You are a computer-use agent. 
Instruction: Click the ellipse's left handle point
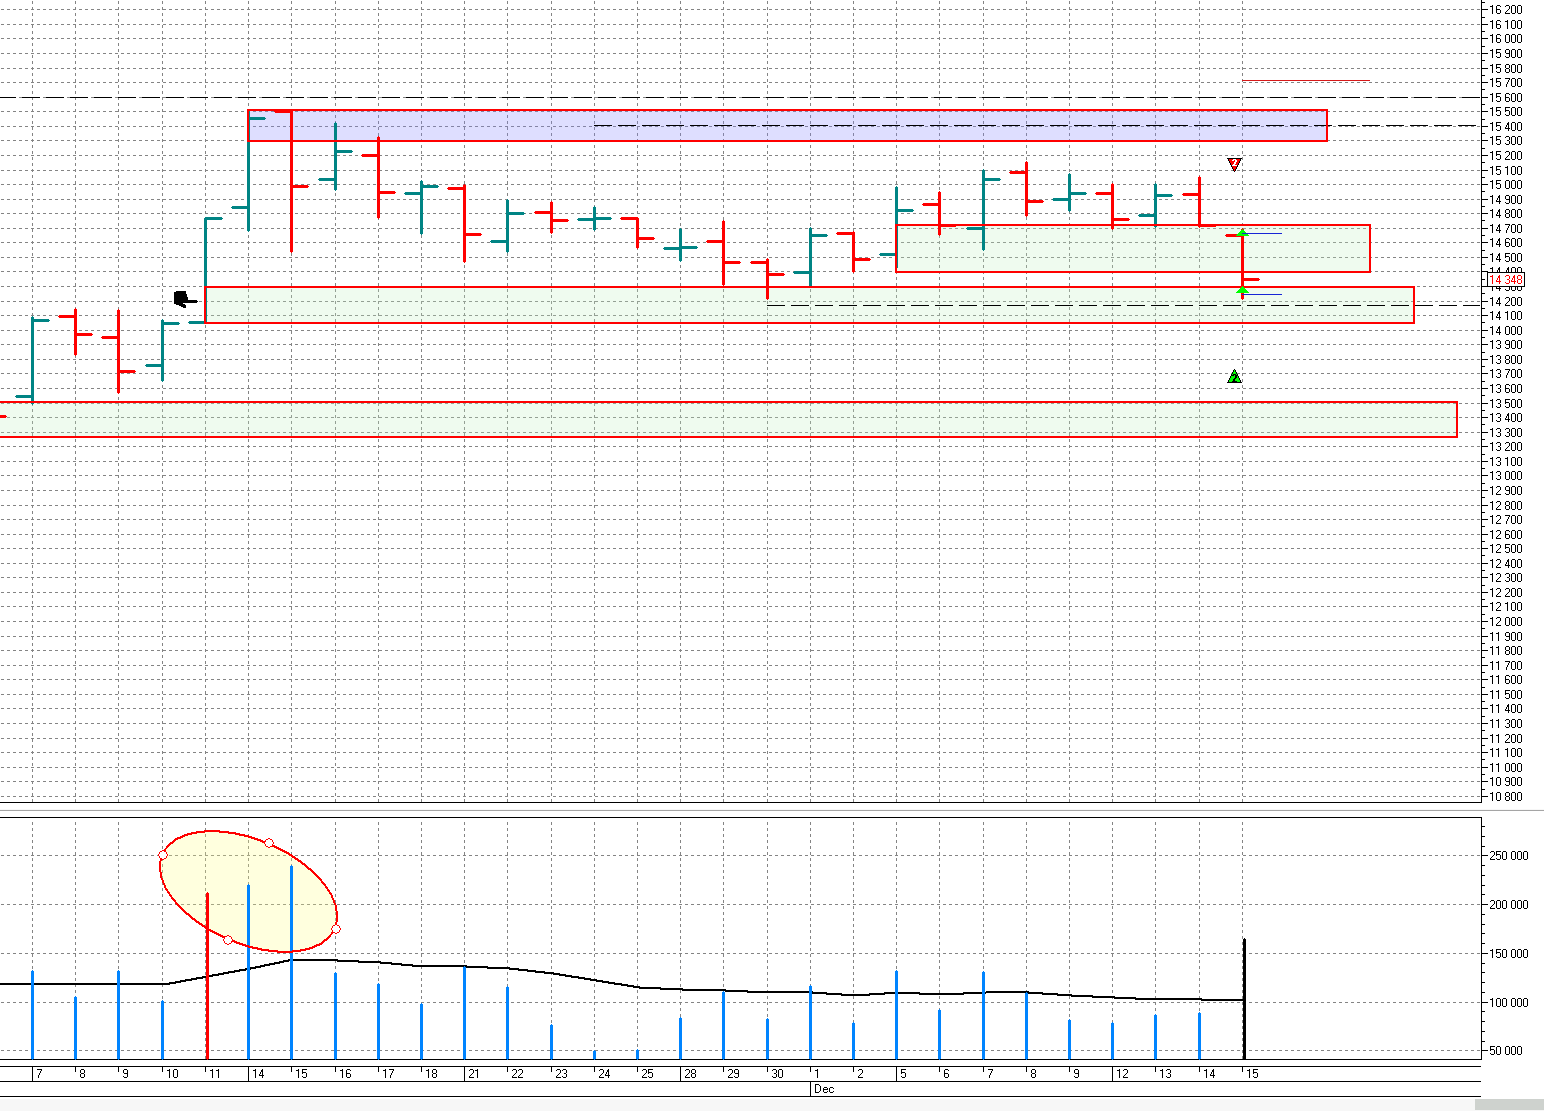(163, 855)
